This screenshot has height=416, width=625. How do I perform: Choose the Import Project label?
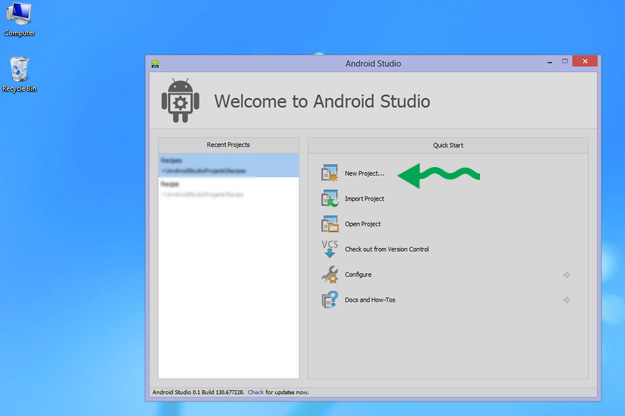(x=364, y=198)
